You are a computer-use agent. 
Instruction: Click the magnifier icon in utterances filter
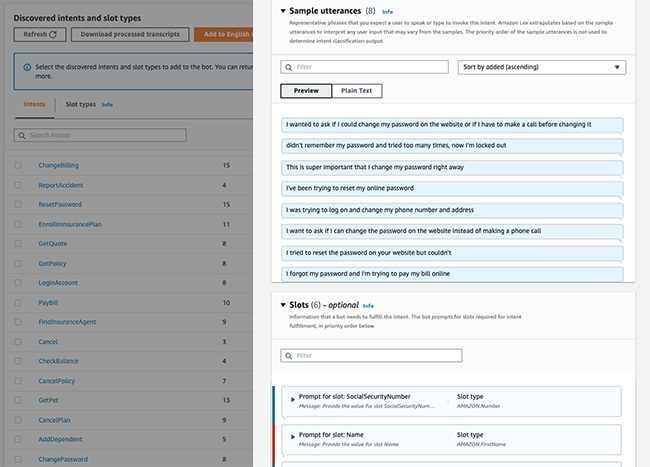pos(289,67)
